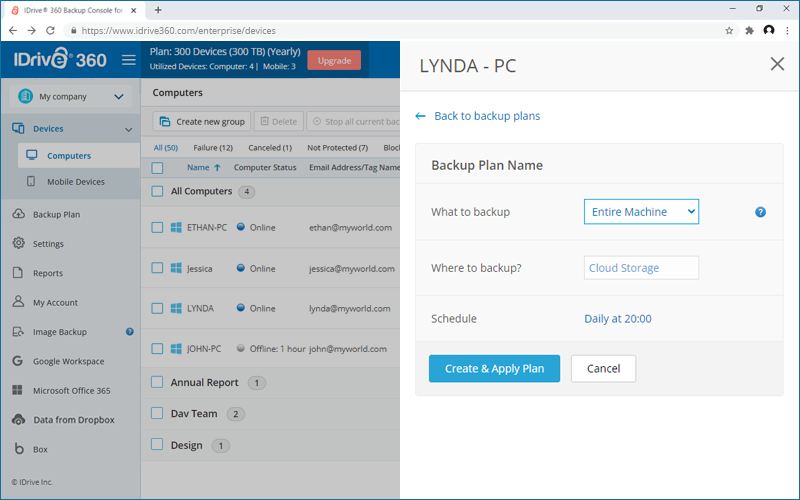The width and height of the screenshot is (800, 500).
Task: Check the Design group checkbox
Action: 157,444
